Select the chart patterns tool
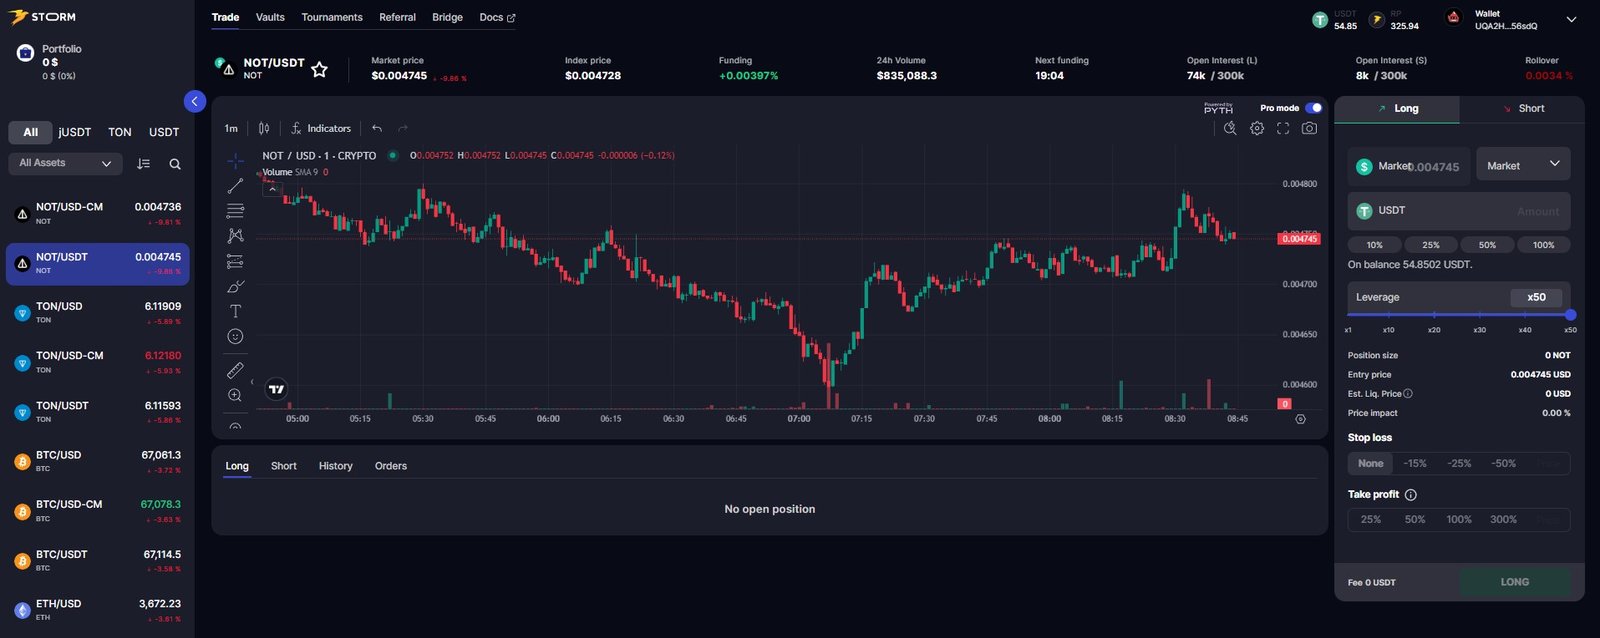 point(235,236)
